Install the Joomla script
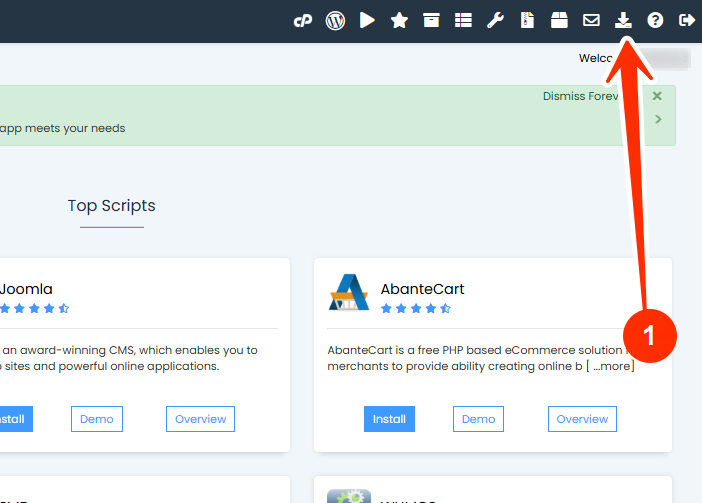The width and height of the screenshot is (702, 503). 14,419
